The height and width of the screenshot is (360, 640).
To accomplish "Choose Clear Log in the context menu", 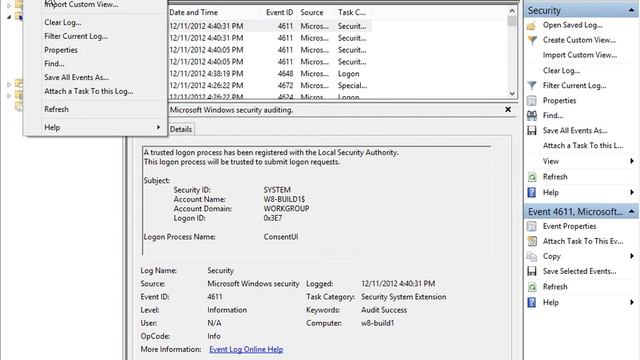I will tap(62, 22).
